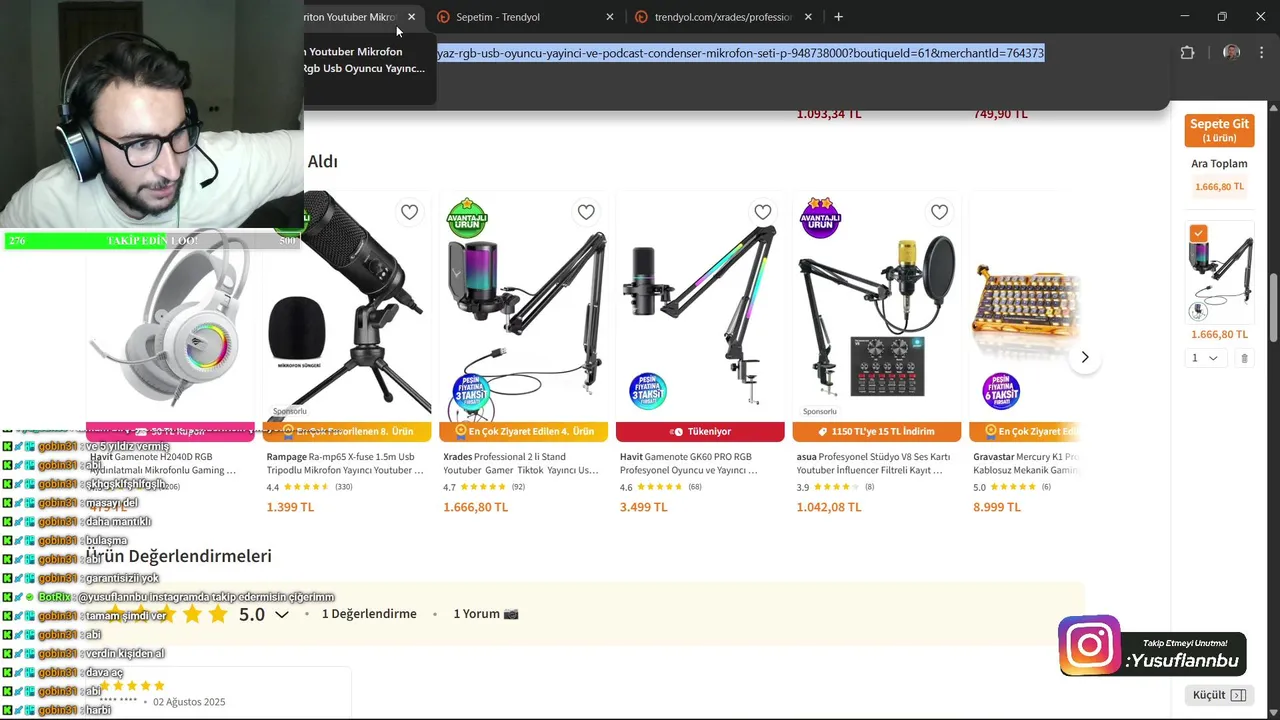Open the cart item microphone thumbnail

pyautogui.click(x=1220, y=272)
